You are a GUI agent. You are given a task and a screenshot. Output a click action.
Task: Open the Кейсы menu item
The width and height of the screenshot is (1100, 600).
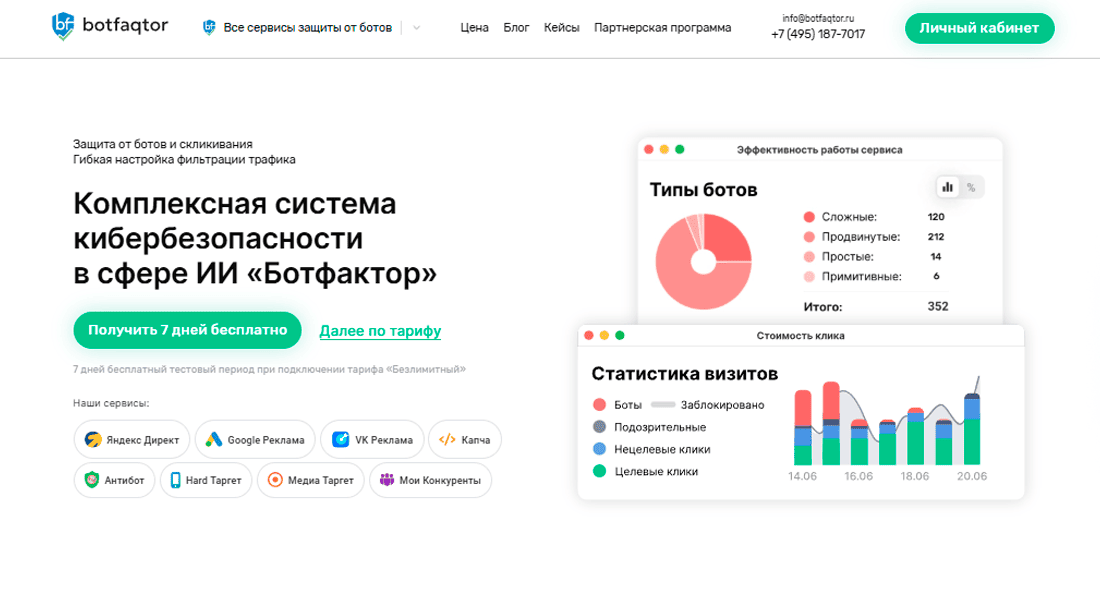pyautogui.click(x=561, y=28)
